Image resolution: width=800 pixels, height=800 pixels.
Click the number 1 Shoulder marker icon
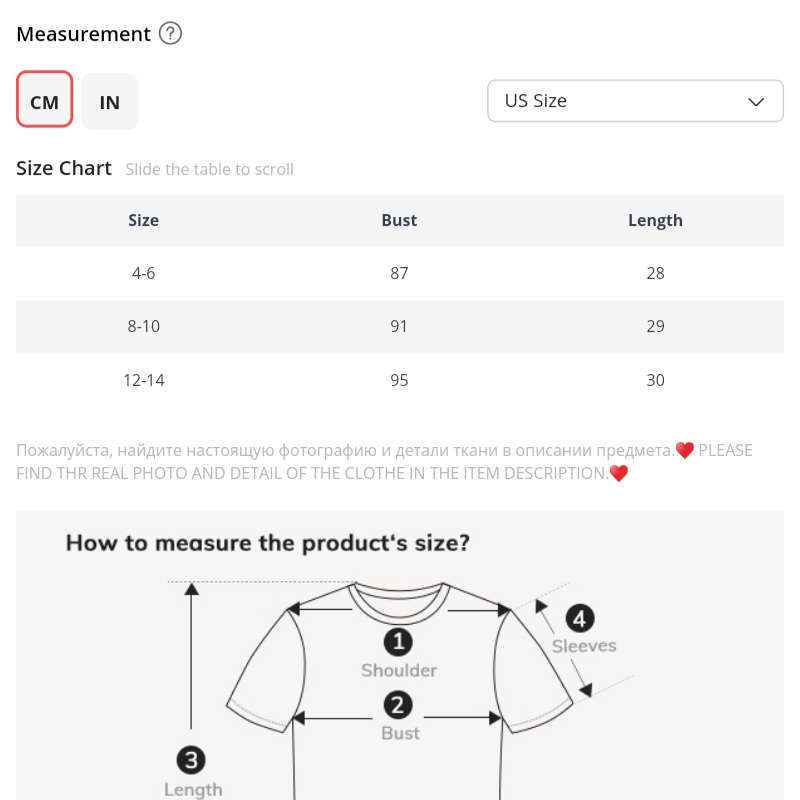point(399,641)
